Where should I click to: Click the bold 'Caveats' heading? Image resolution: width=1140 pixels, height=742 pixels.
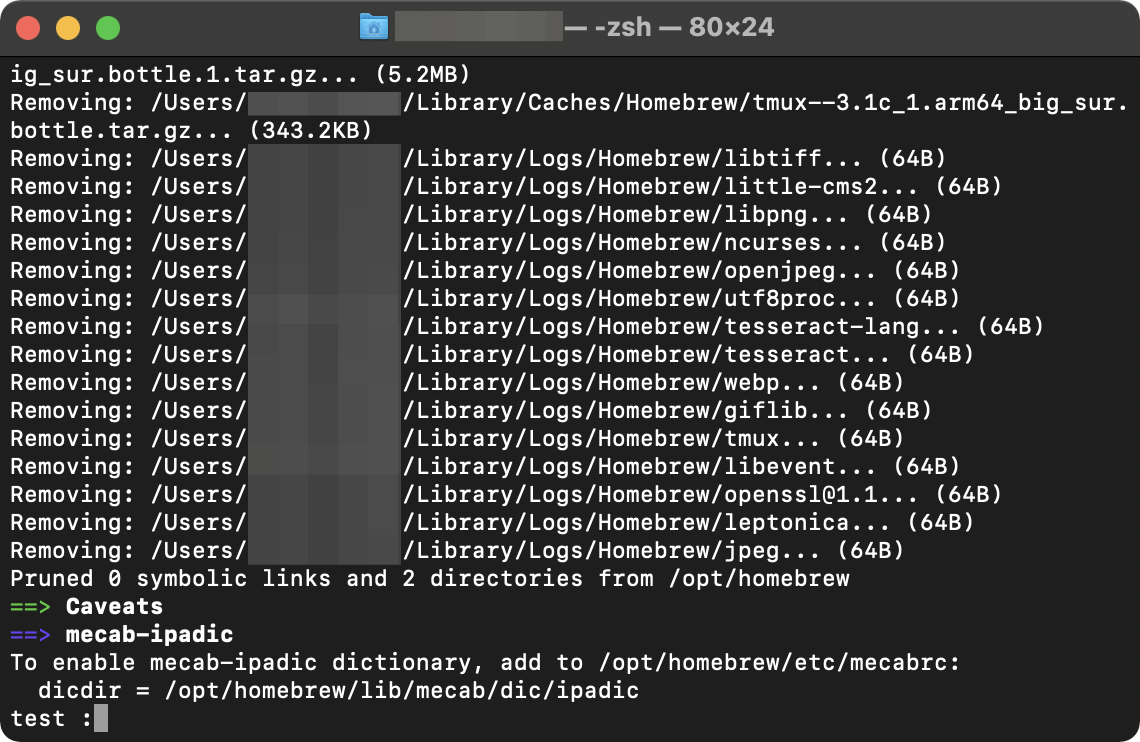point(114,606)
